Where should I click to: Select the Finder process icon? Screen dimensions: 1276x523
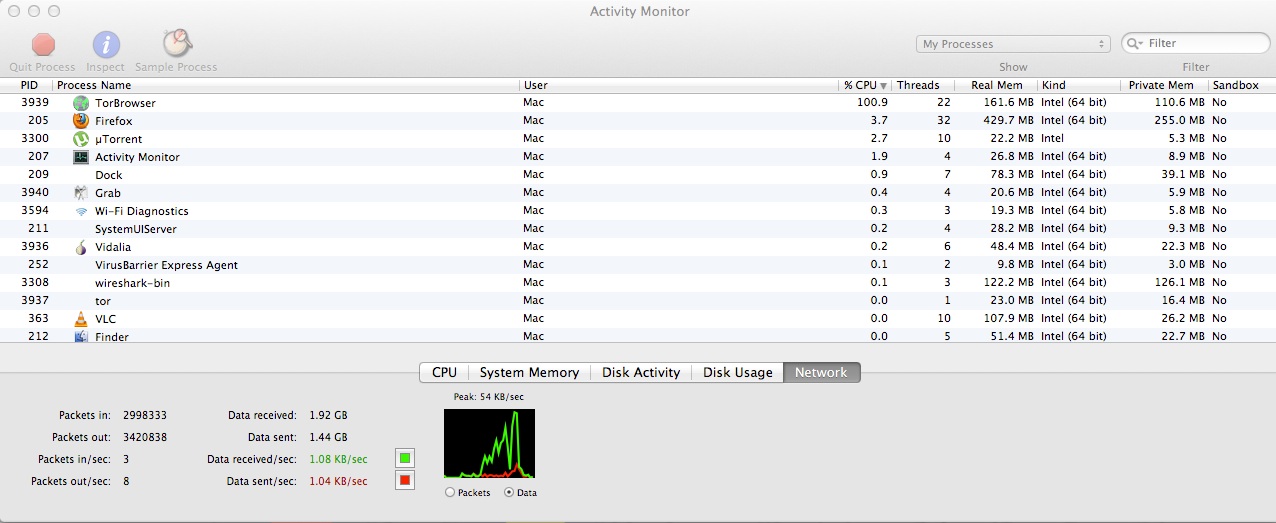click(x=81, y=336)
